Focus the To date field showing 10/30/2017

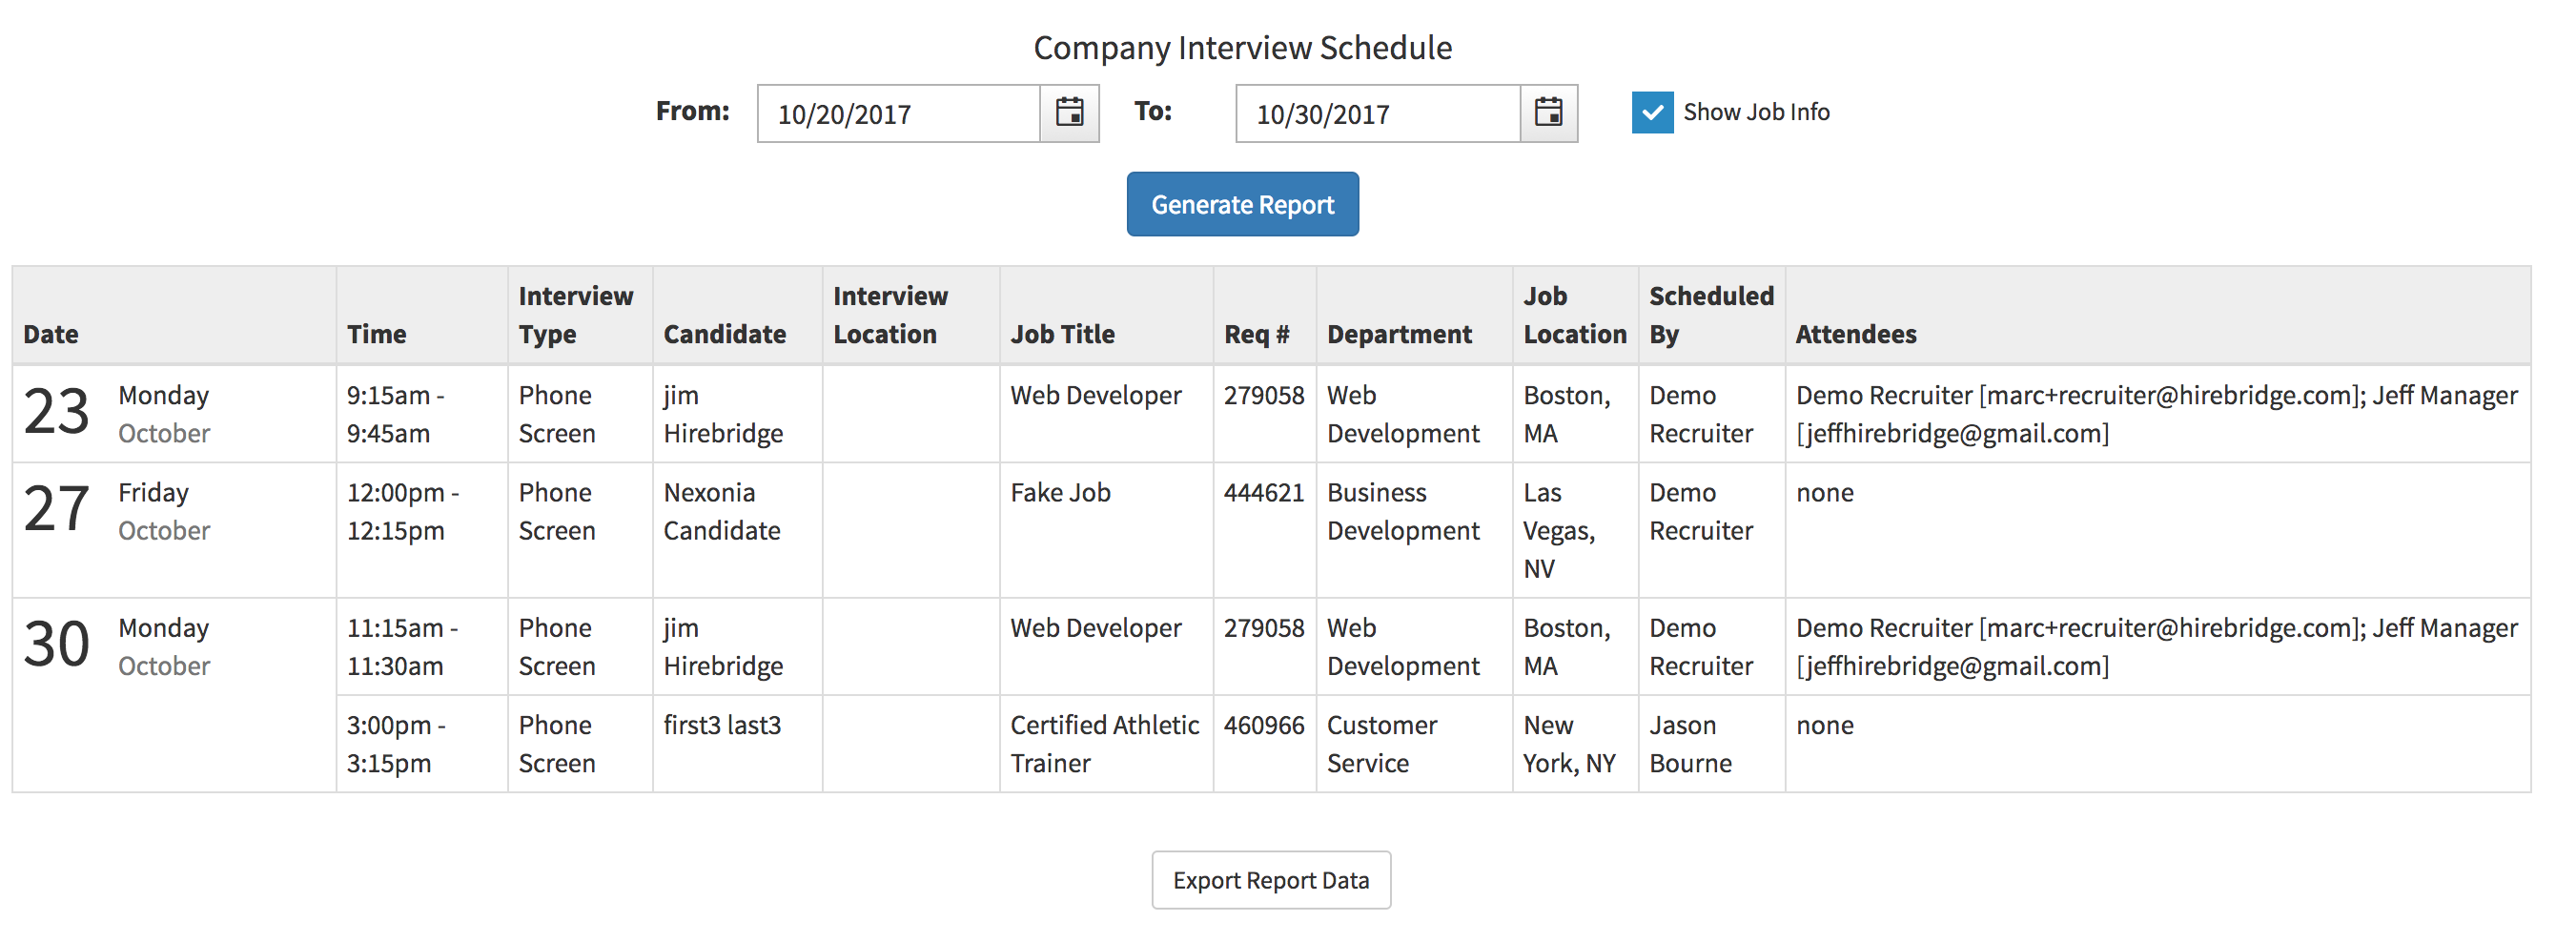point(1377,114)
